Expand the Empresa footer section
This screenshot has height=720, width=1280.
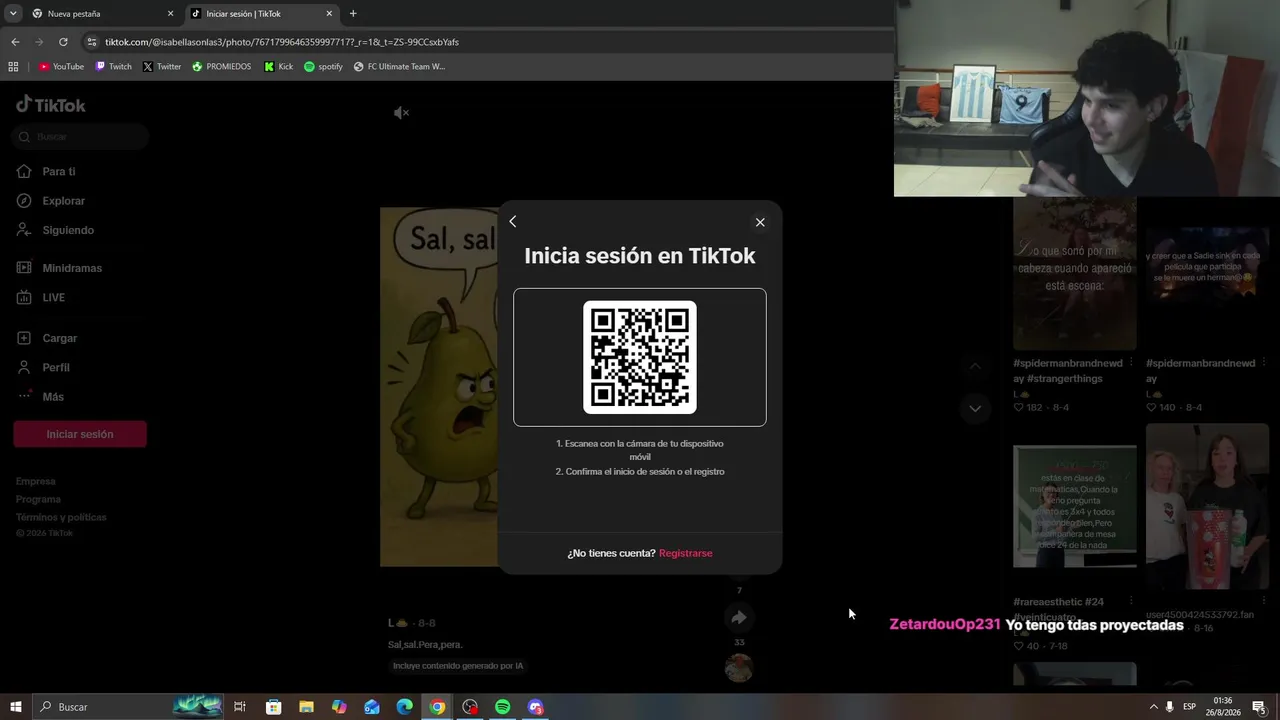click(36, 481)
